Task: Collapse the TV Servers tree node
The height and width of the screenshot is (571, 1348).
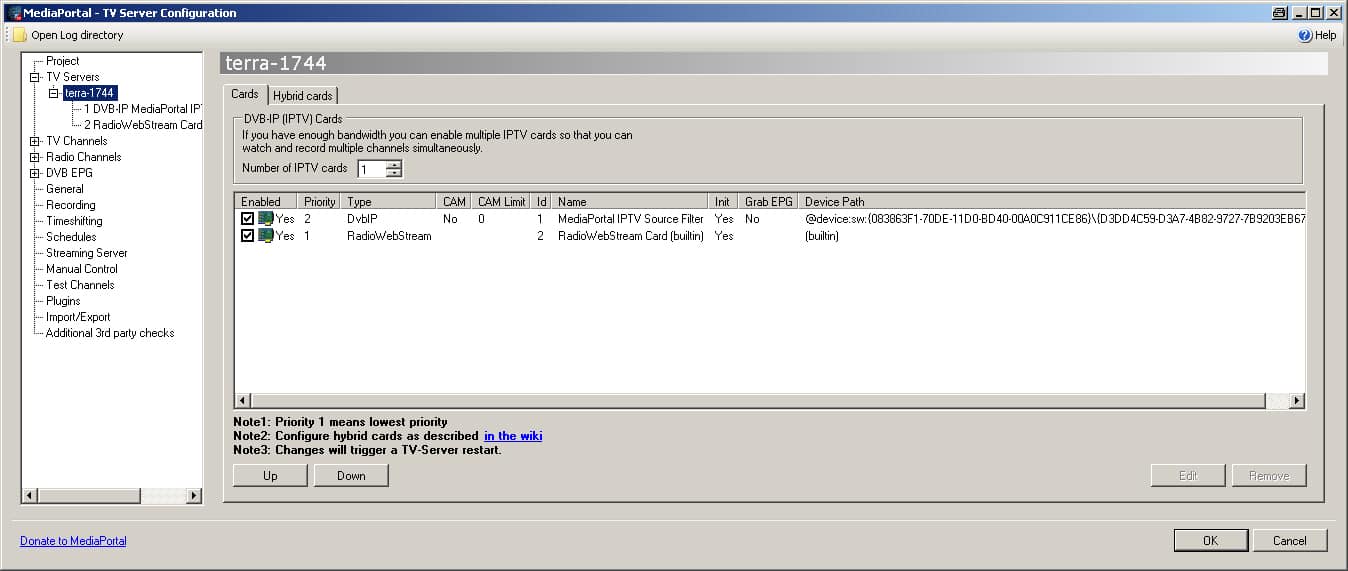Action: click(35, 77)
